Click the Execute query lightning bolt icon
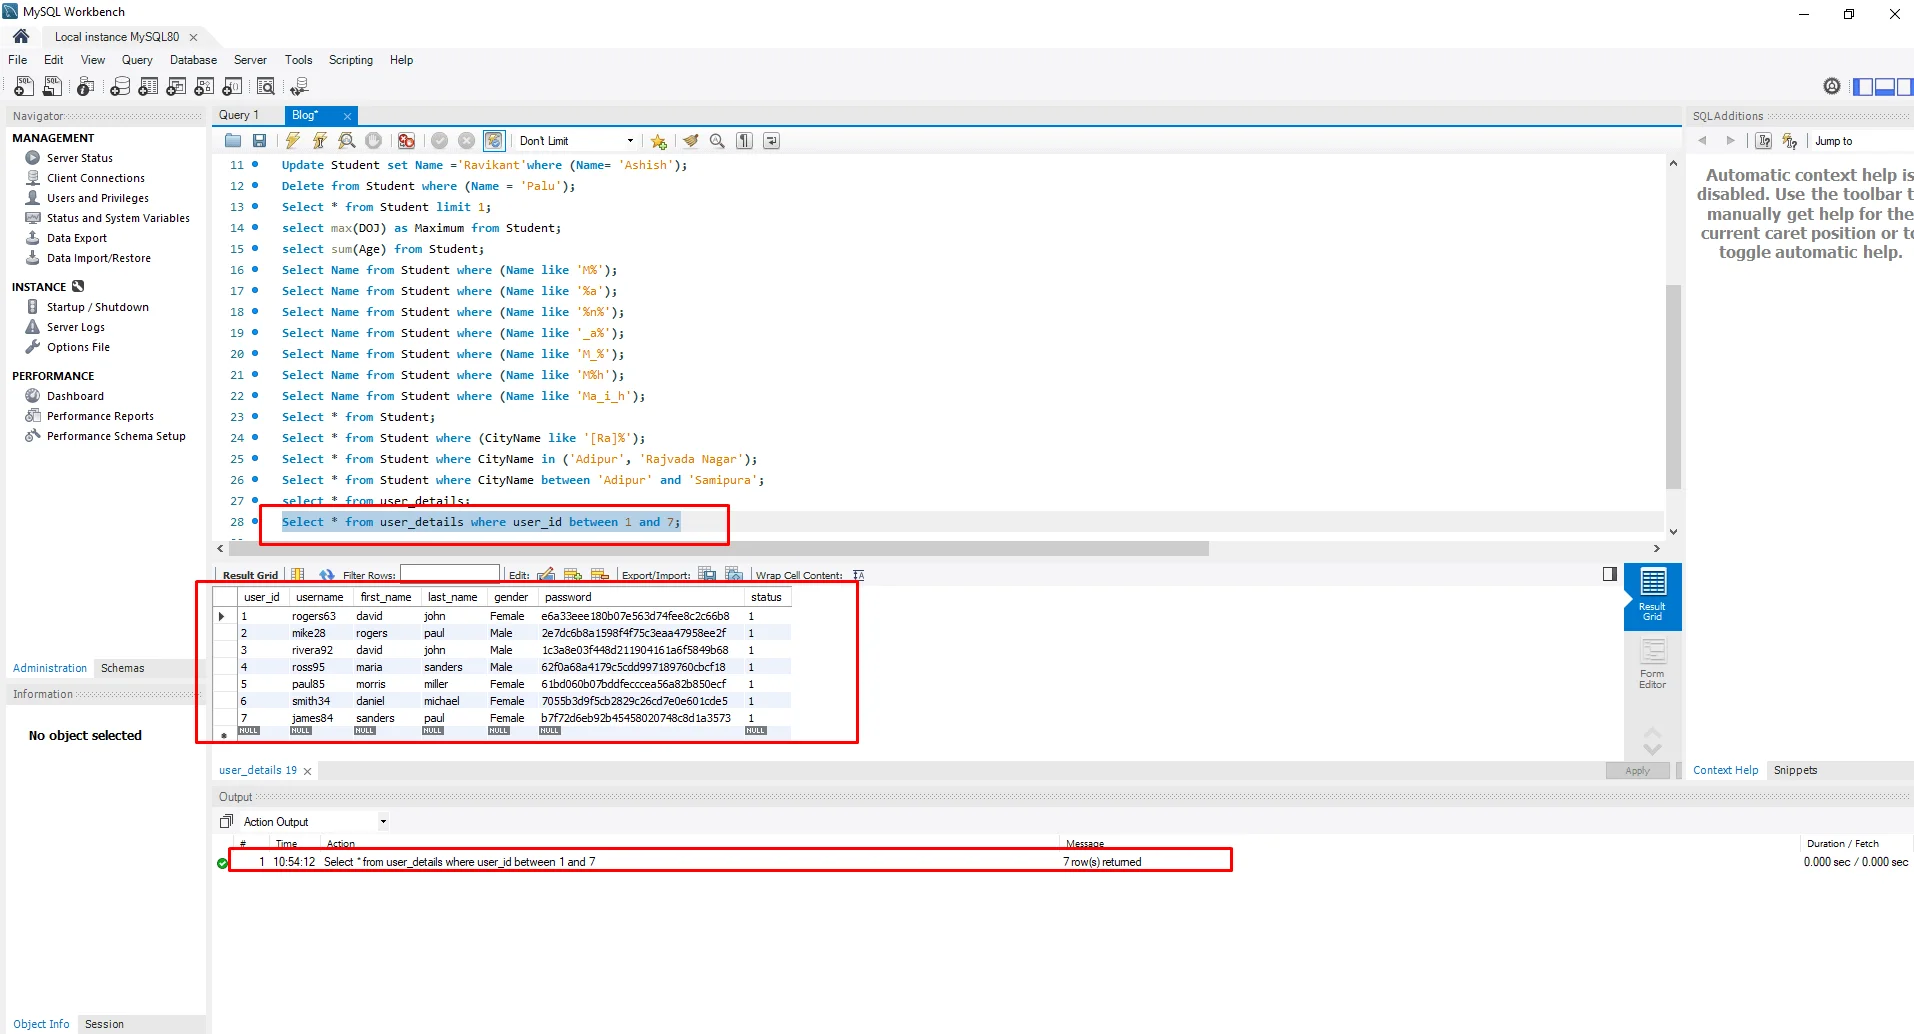 [293, 141]
